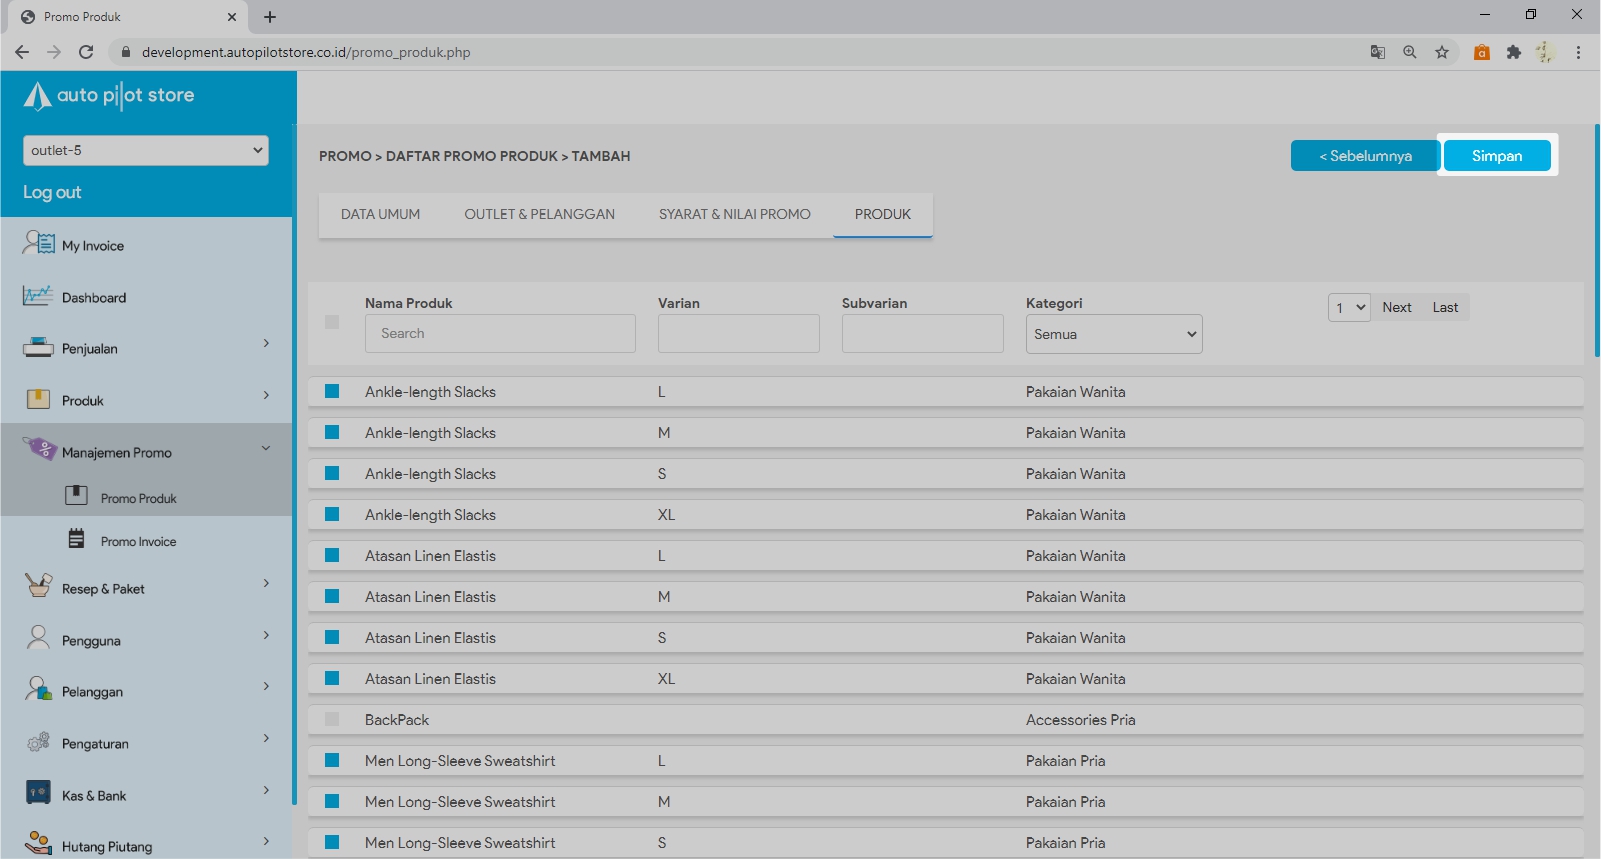Click the Nama Produk search field
Viewport: 1601px width, 859px height.
coord(500,334)
